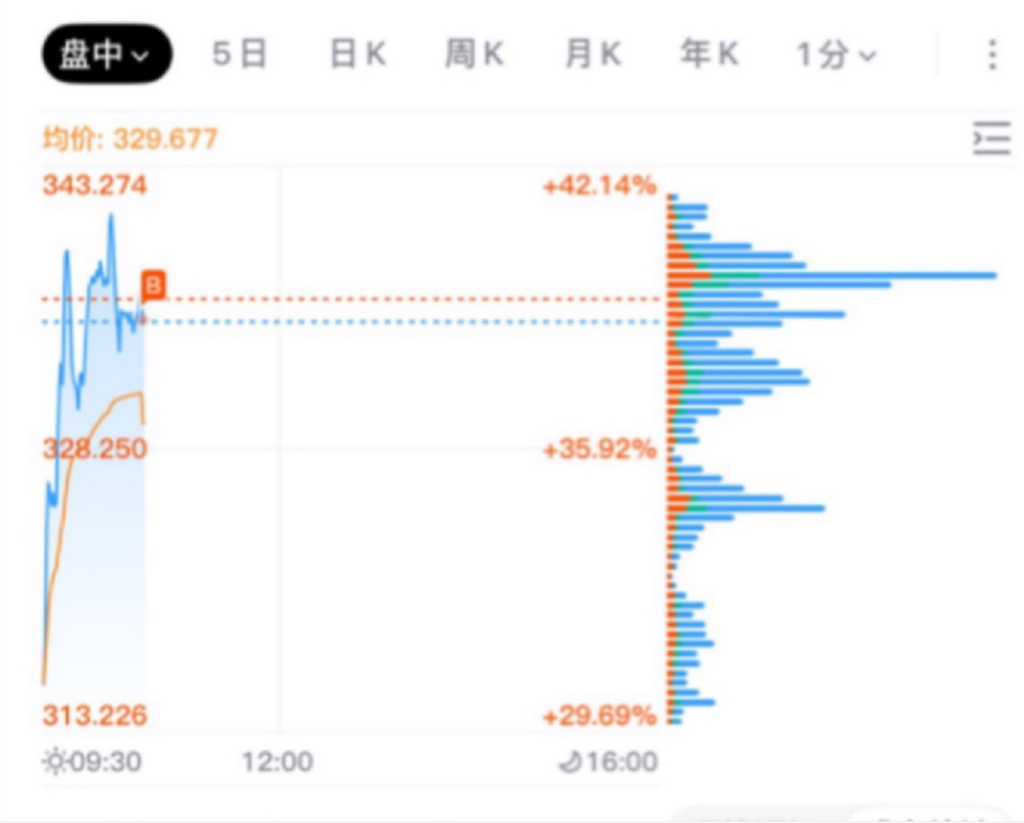Click the 343.274 upper price label
Screen dimensions: 1024x823
click(95, 186)
